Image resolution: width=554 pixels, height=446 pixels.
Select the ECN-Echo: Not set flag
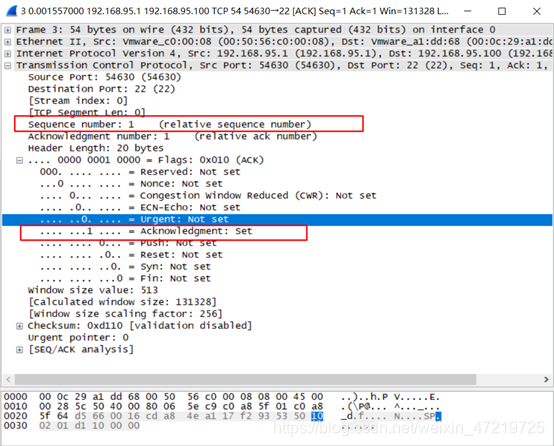[140, 207]
